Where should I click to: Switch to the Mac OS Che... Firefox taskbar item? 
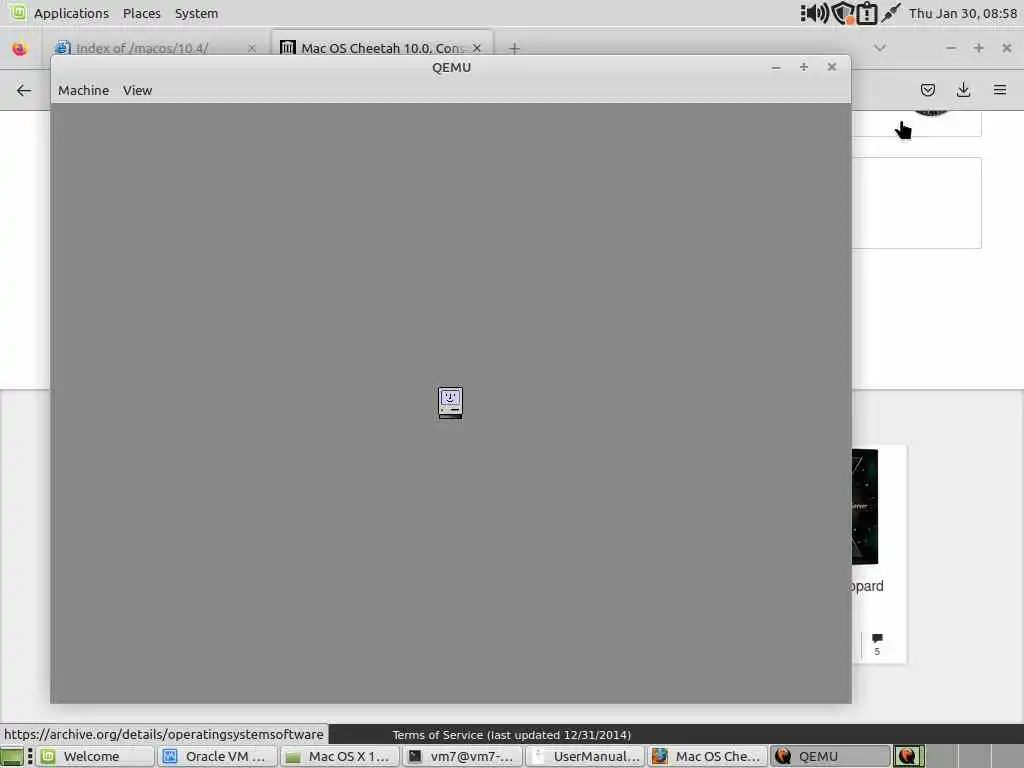coord(707,756)
